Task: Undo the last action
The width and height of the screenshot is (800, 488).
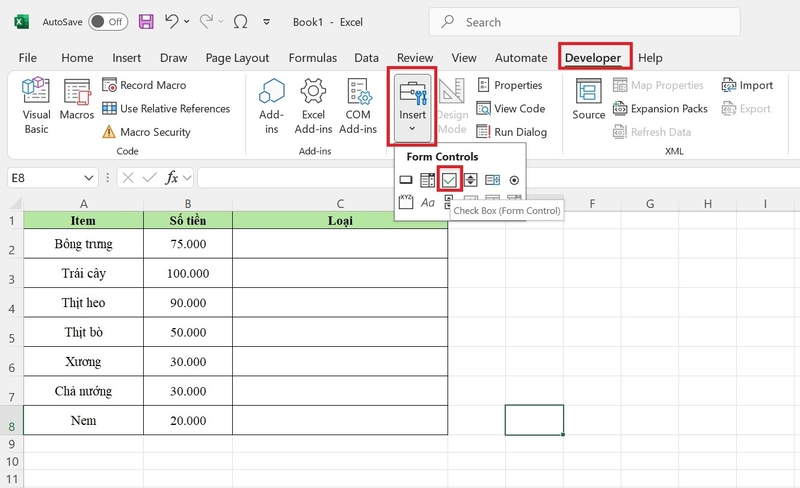Action: tap(171, 21)
